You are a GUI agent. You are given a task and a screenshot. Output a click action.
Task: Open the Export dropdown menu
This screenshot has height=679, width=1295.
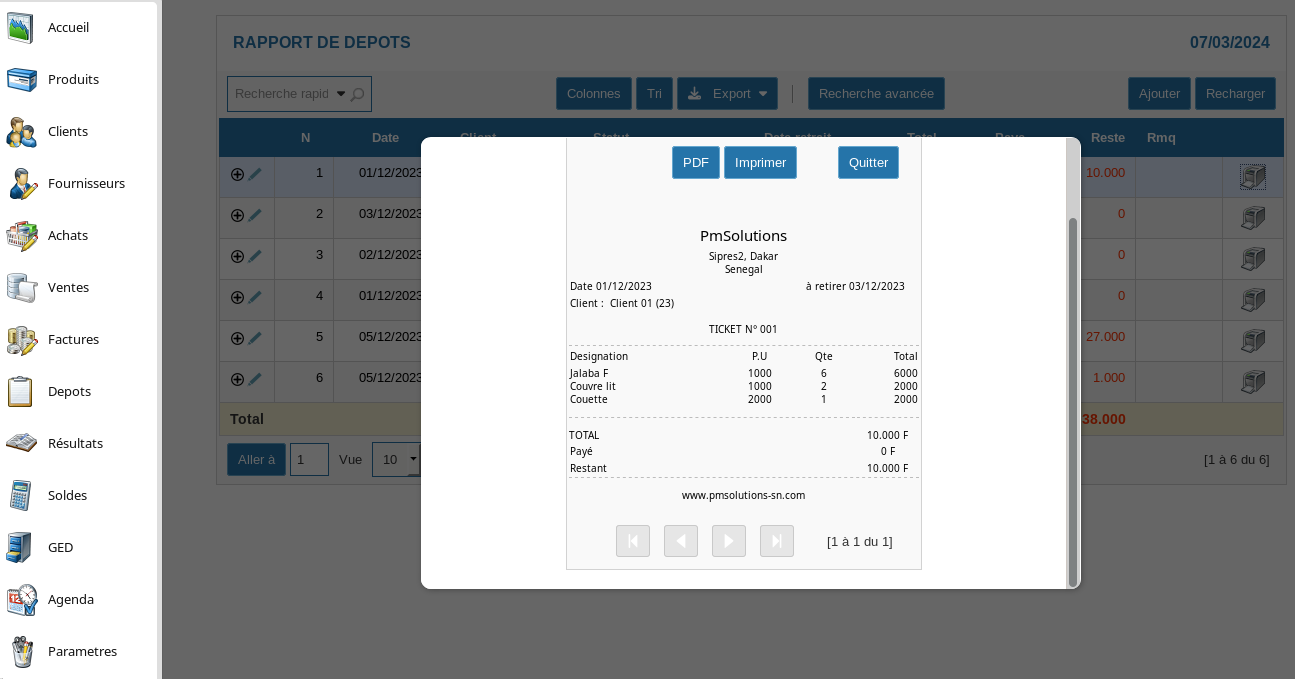click(727, 94)
